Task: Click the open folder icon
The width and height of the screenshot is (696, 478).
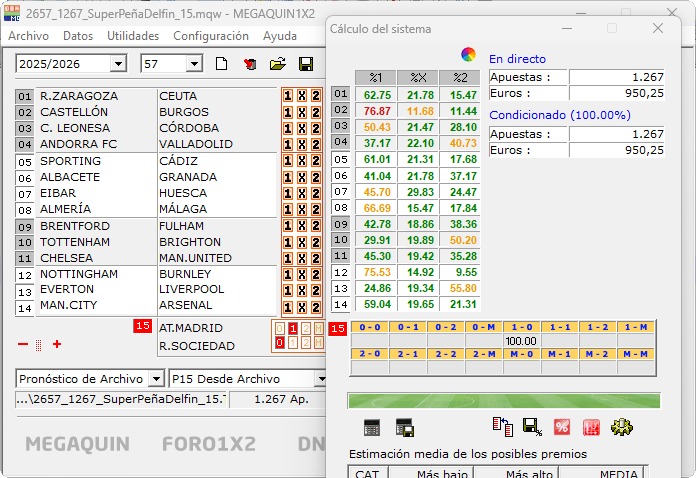Action: pyautogui.click(x=277, y=64)
